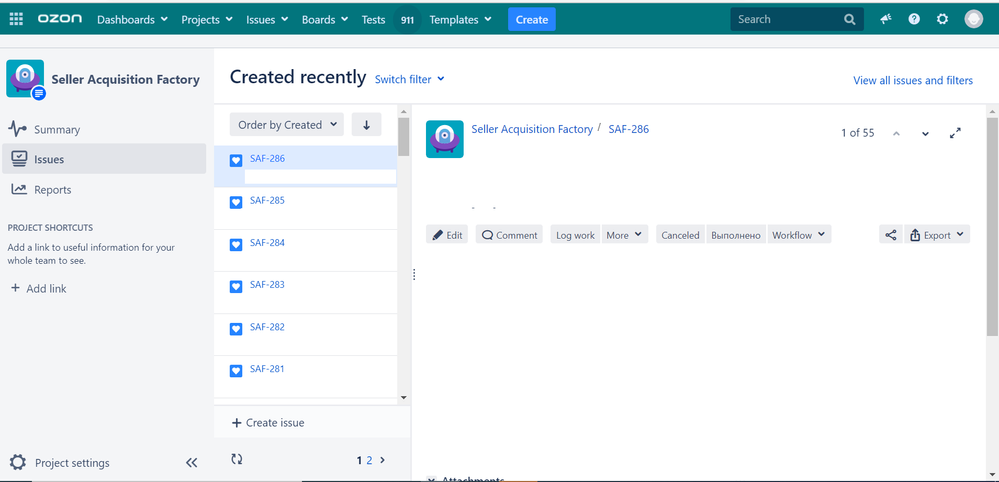This screenshot has width=999, height=482.
Task: Click the search magnifier icon
Action: (850, 20)
